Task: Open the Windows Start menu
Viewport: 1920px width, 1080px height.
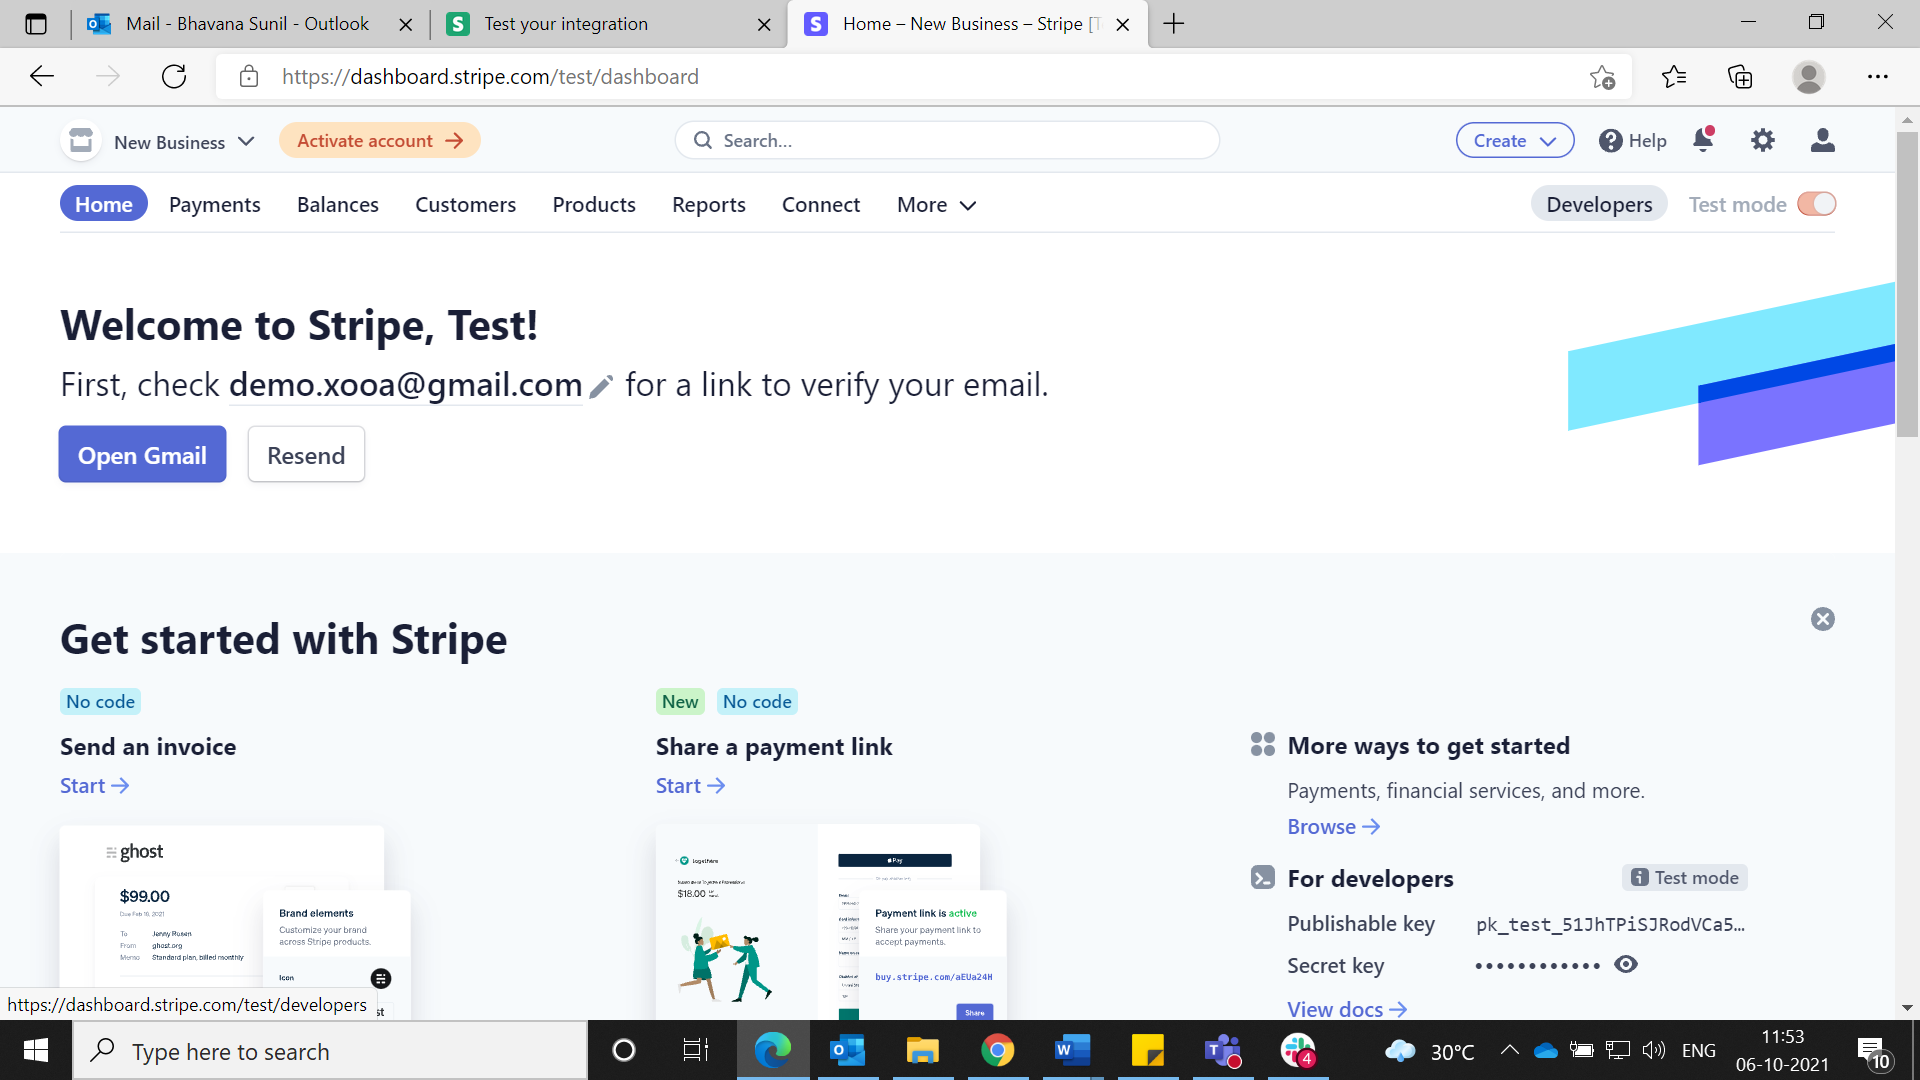Action: tap(36, 1051)
